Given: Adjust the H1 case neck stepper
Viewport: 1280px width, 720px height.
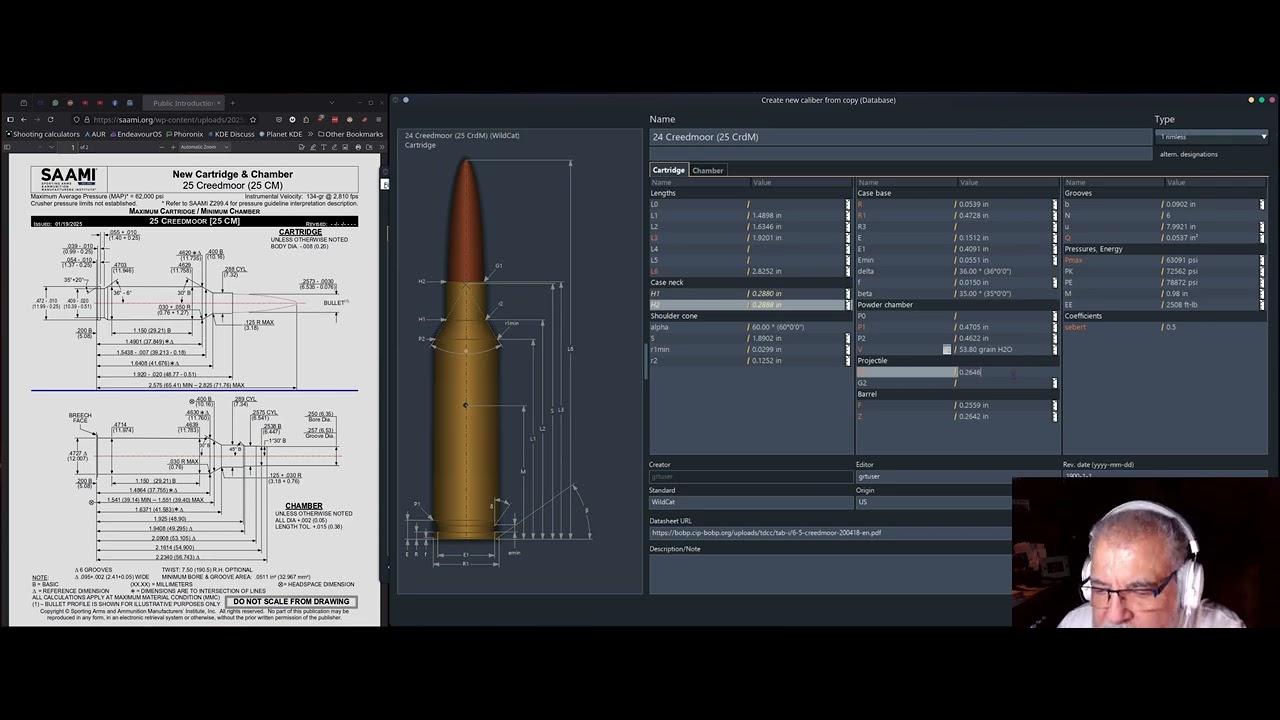Looking at the screenshot, I should tap(848, 293).
